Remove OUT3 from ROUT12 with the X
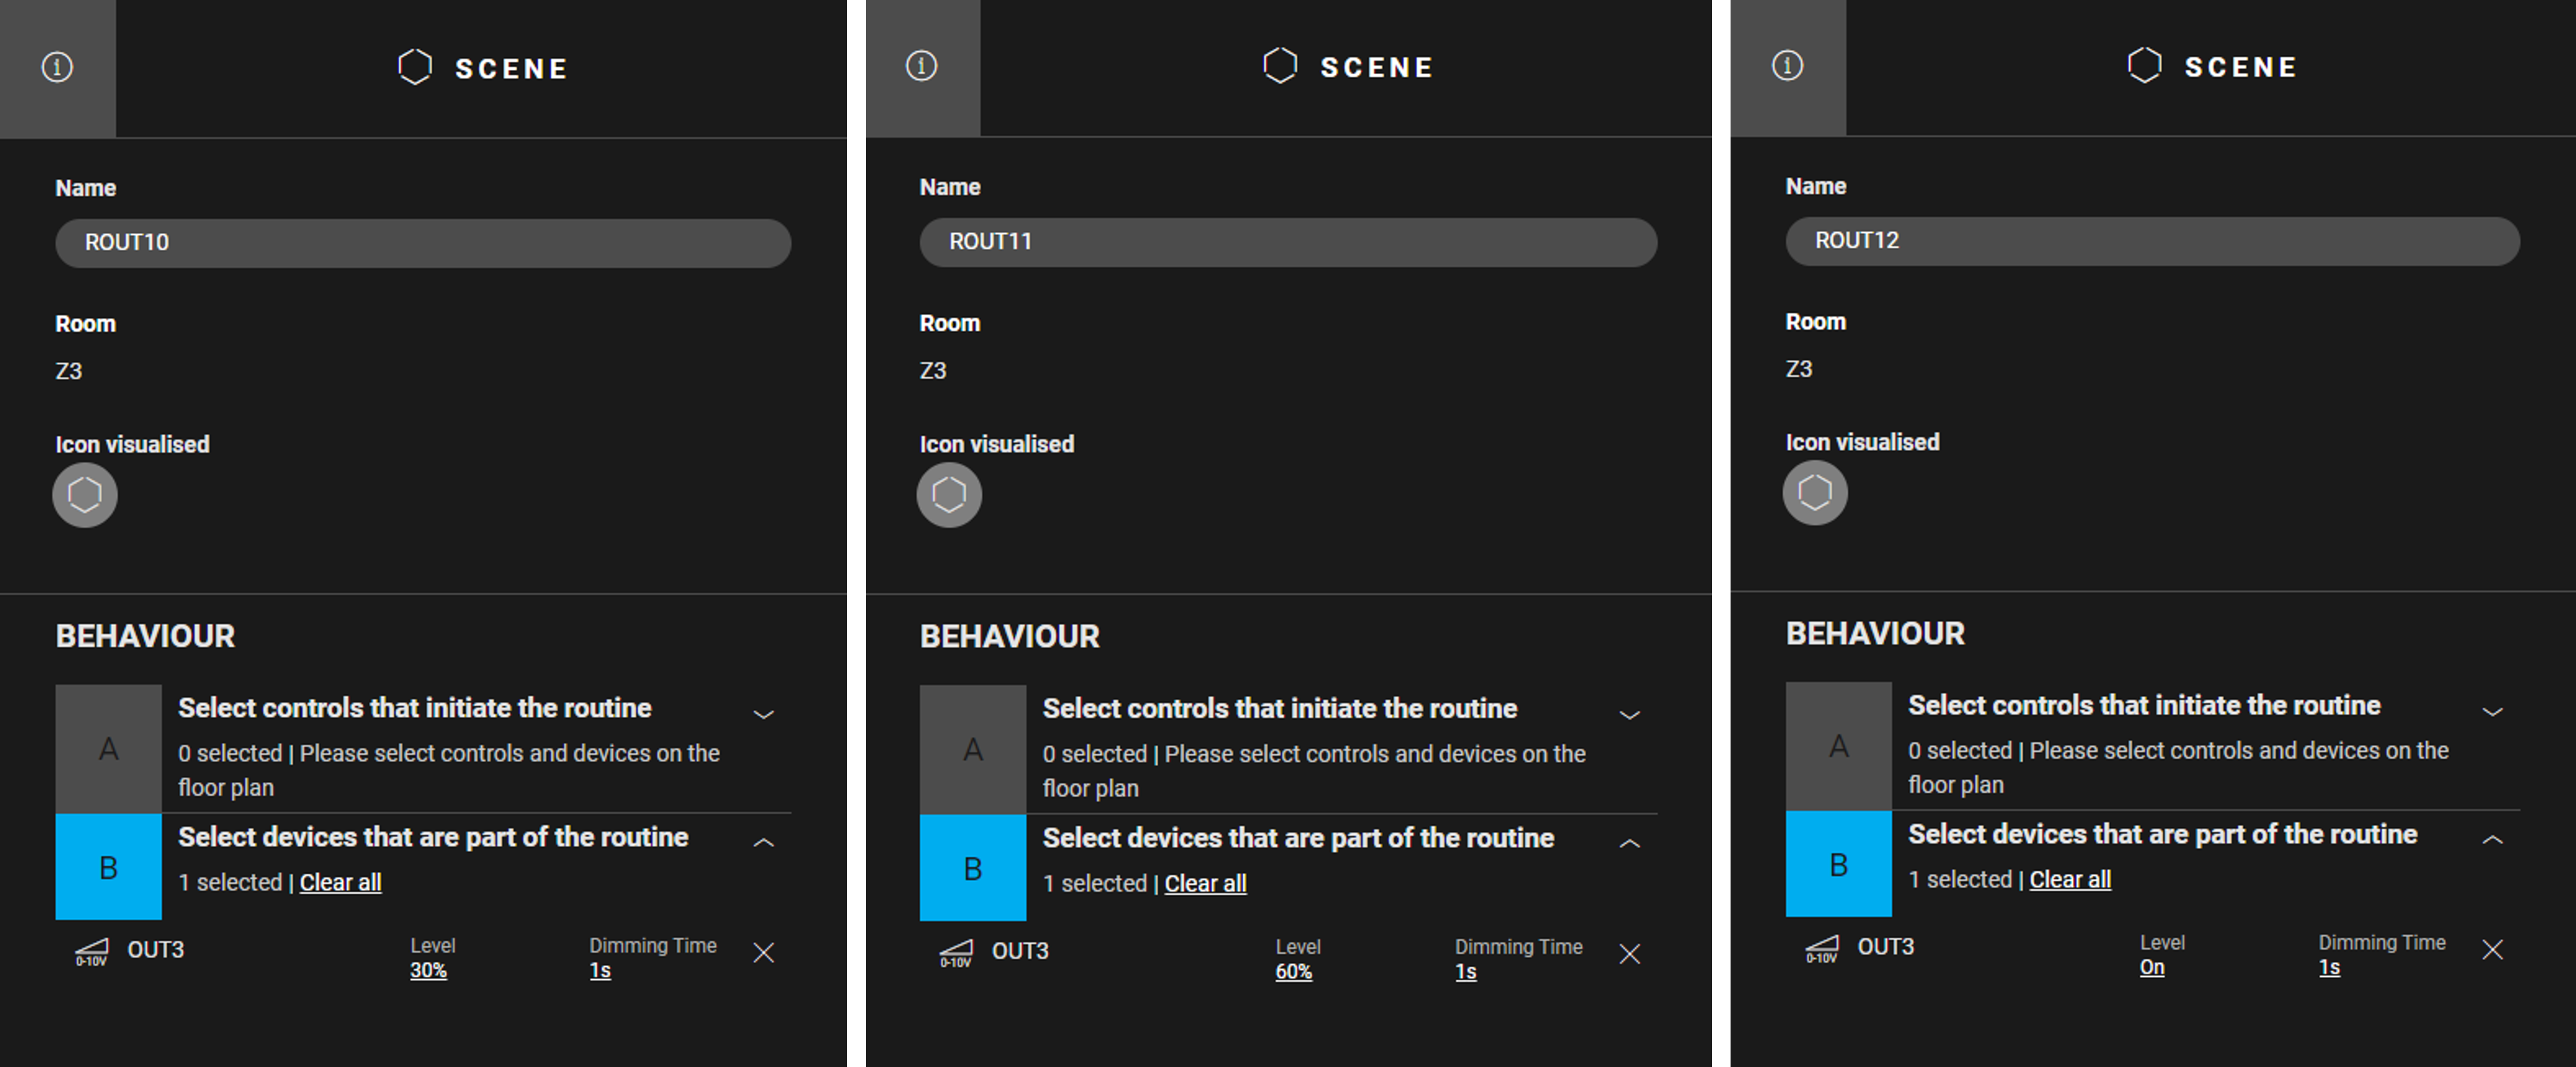 [x=2493, y=950]
